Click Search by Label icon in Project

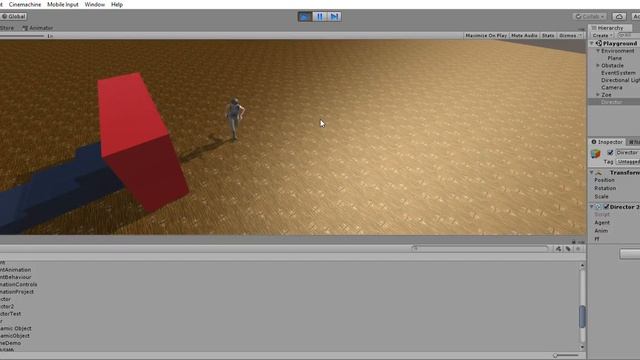click(568, 249)
